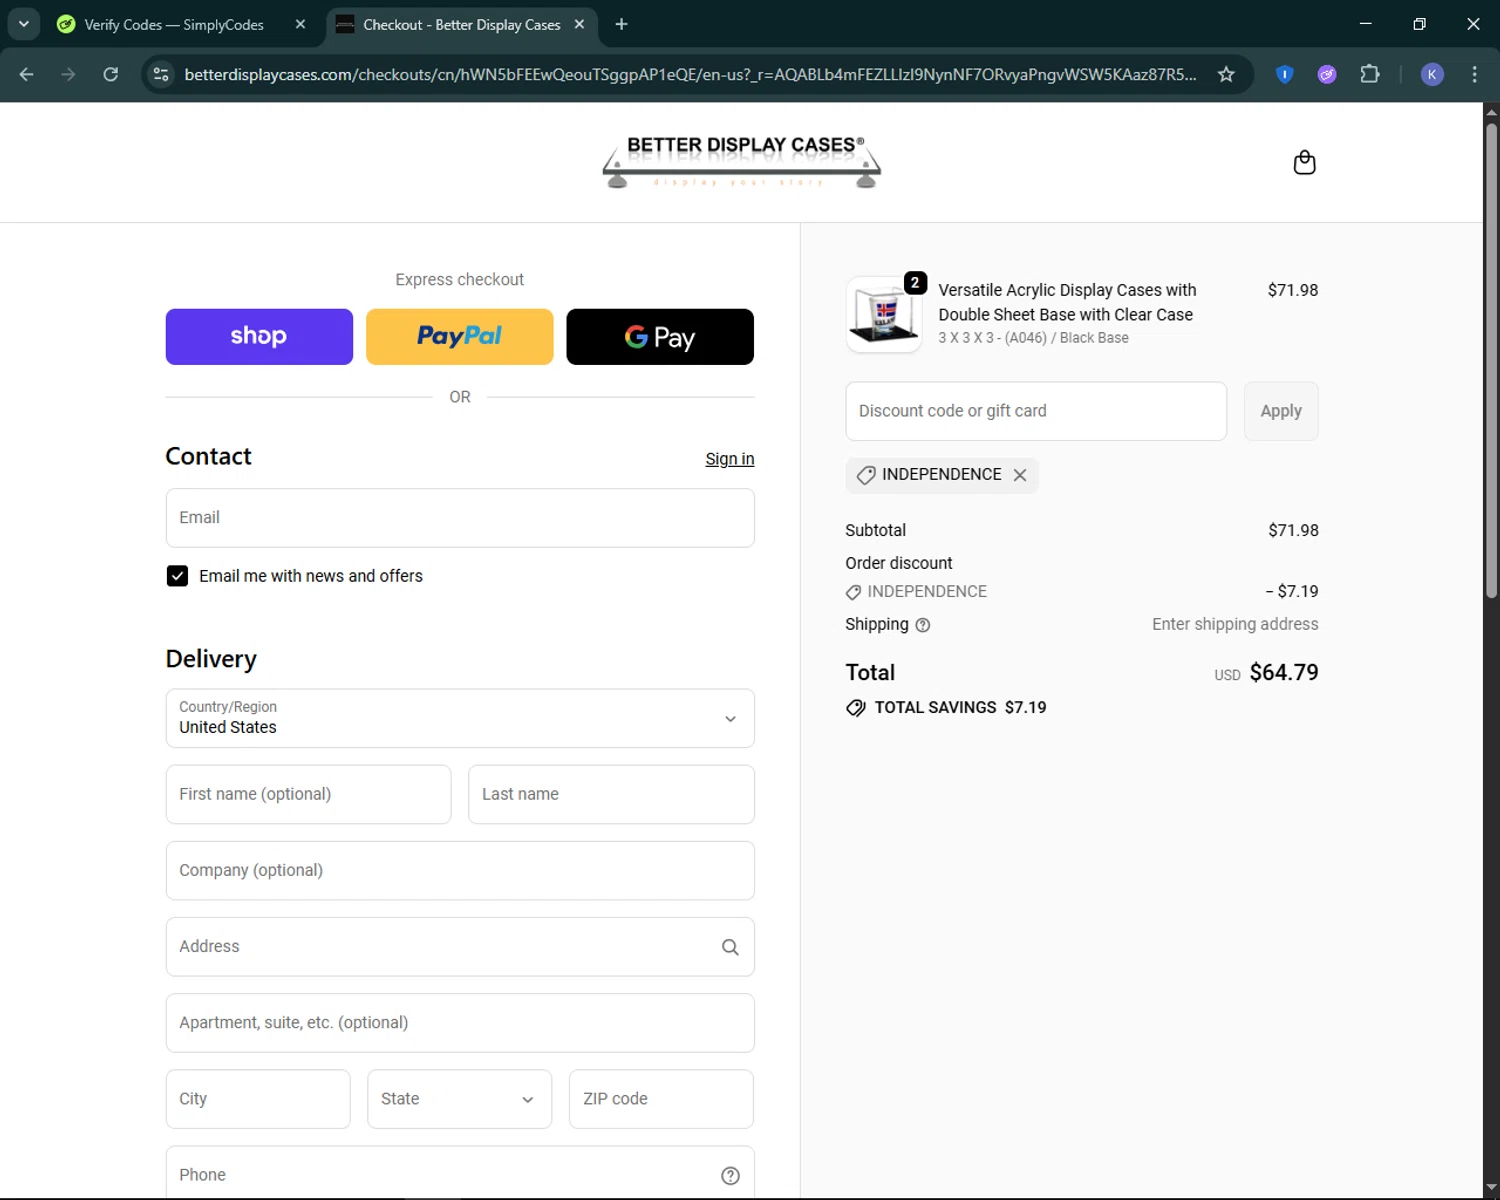Open the Chrome three-dot menu

[x=1475, y=74]
